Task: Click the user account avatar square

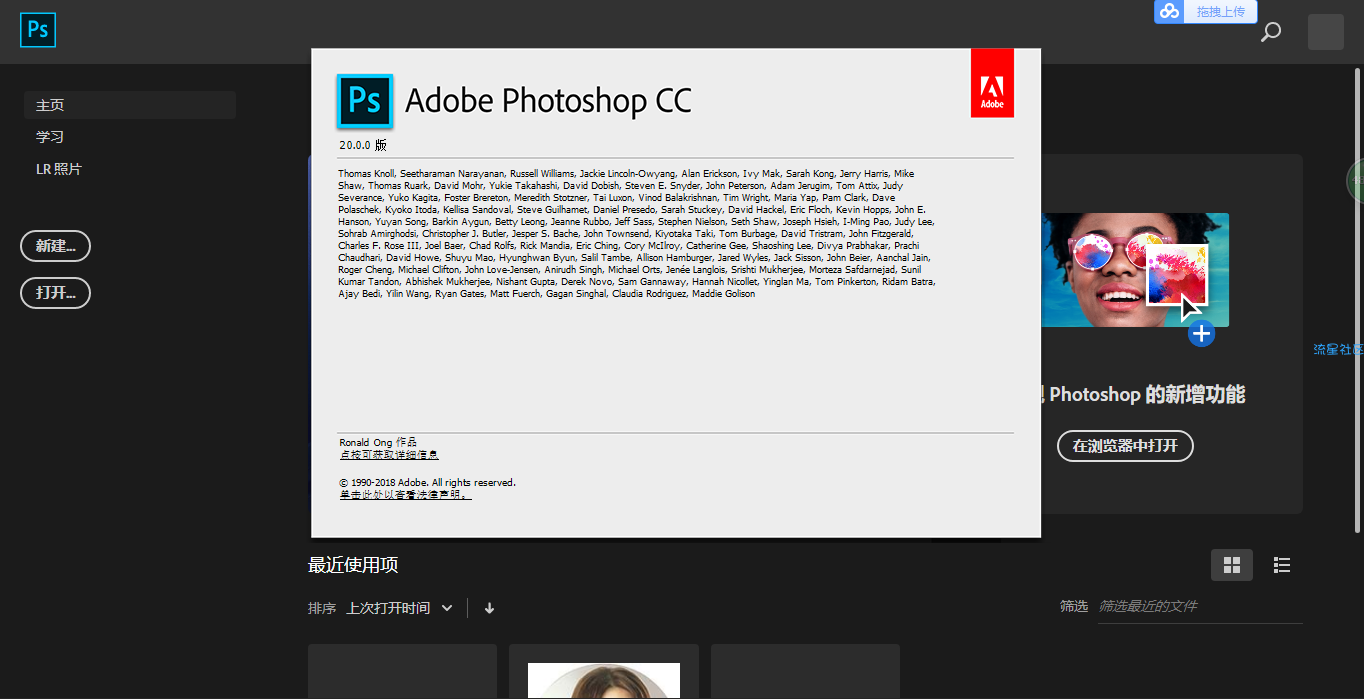Action: coord(1326,32)
